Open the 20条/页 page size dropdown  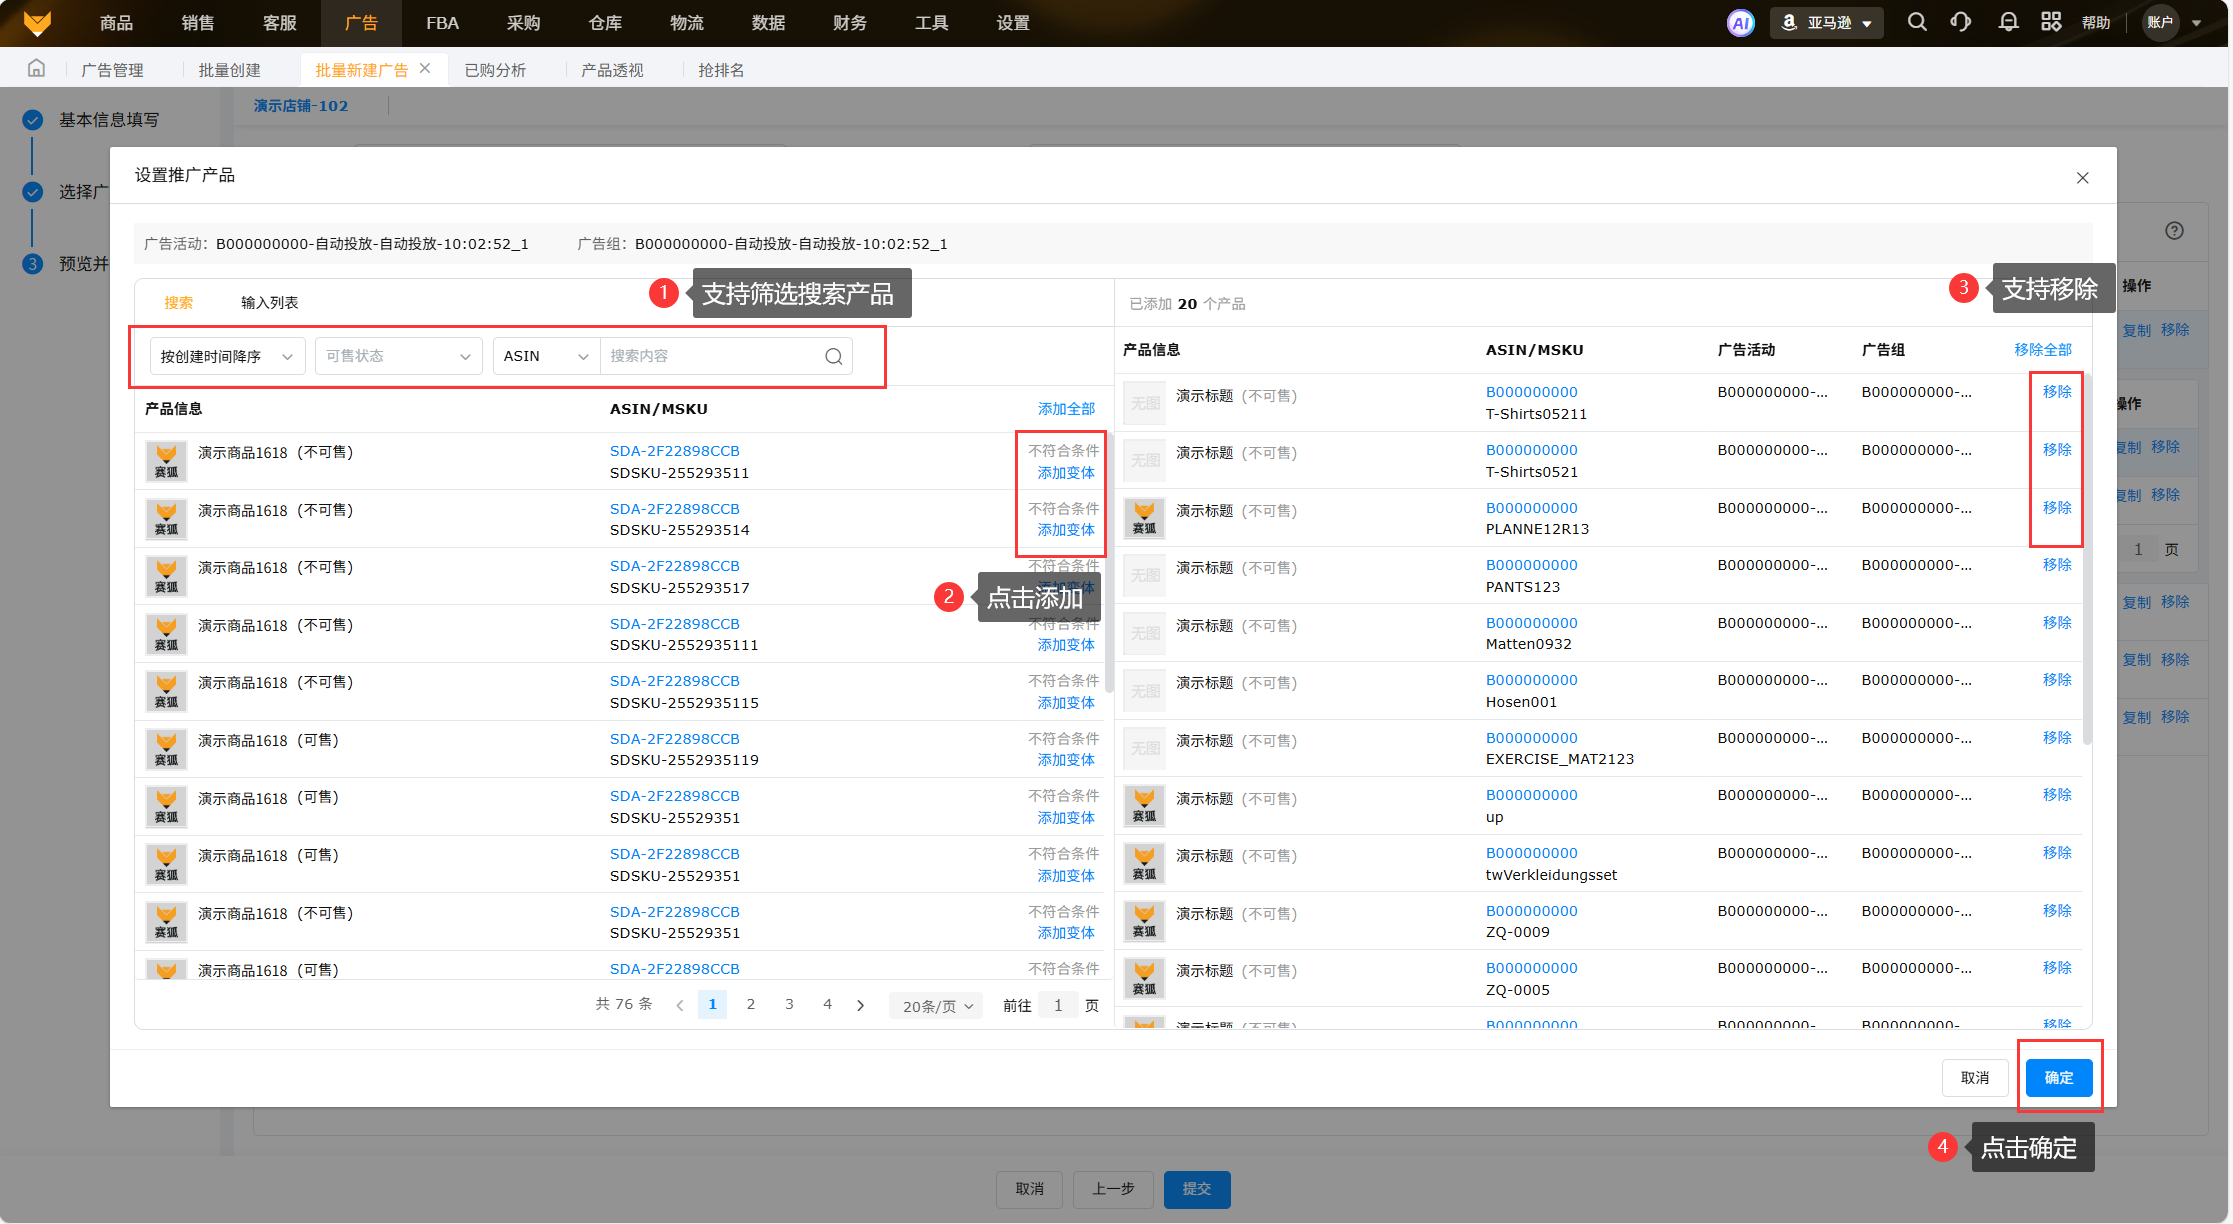click(937, 1006)
